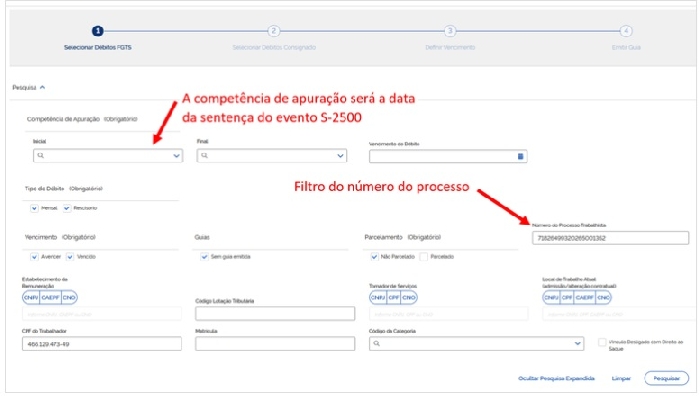
Task: Go to step 3 Definir Vencimento
Action: point(450,31)
